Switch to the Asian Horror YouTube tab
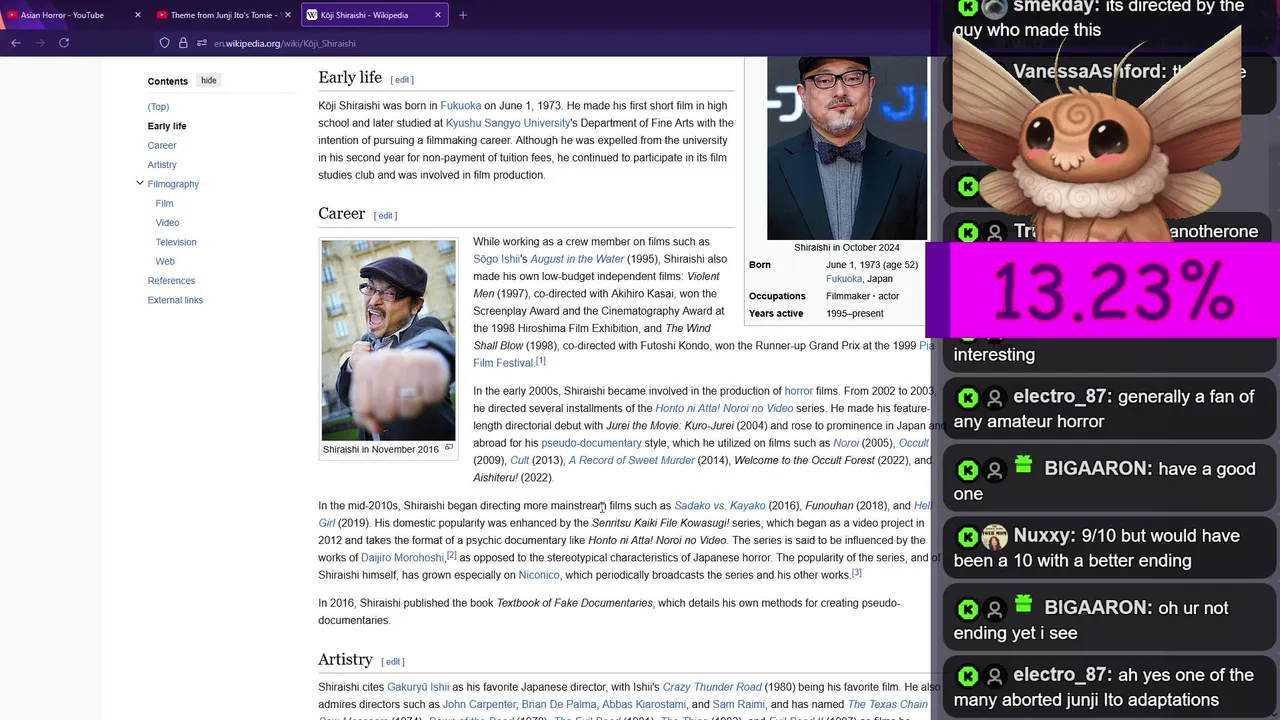The width and height of the screenshot is (1280, 720). pyautogui.click(x=72, y=15)
